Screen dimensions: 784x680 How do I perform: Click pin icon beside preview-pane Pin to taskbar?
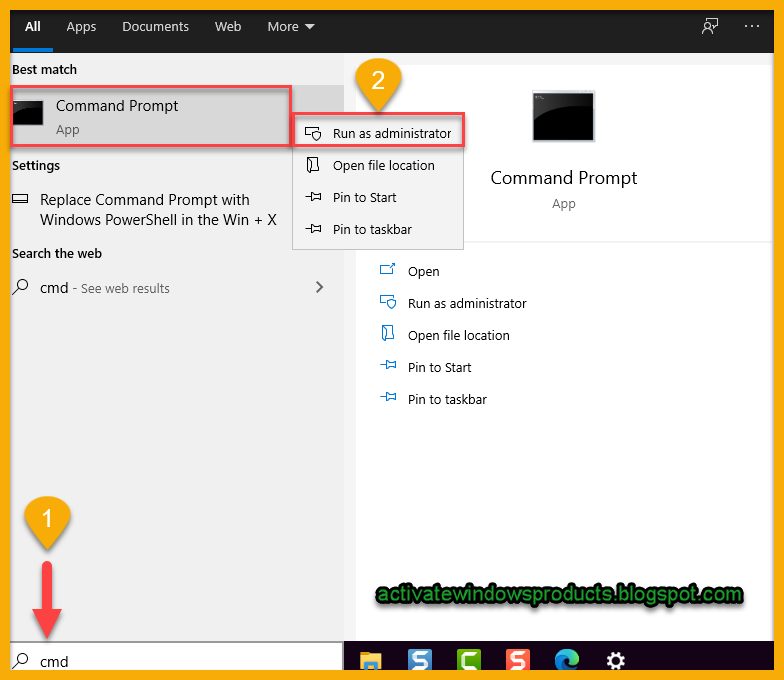pos(388,397)
